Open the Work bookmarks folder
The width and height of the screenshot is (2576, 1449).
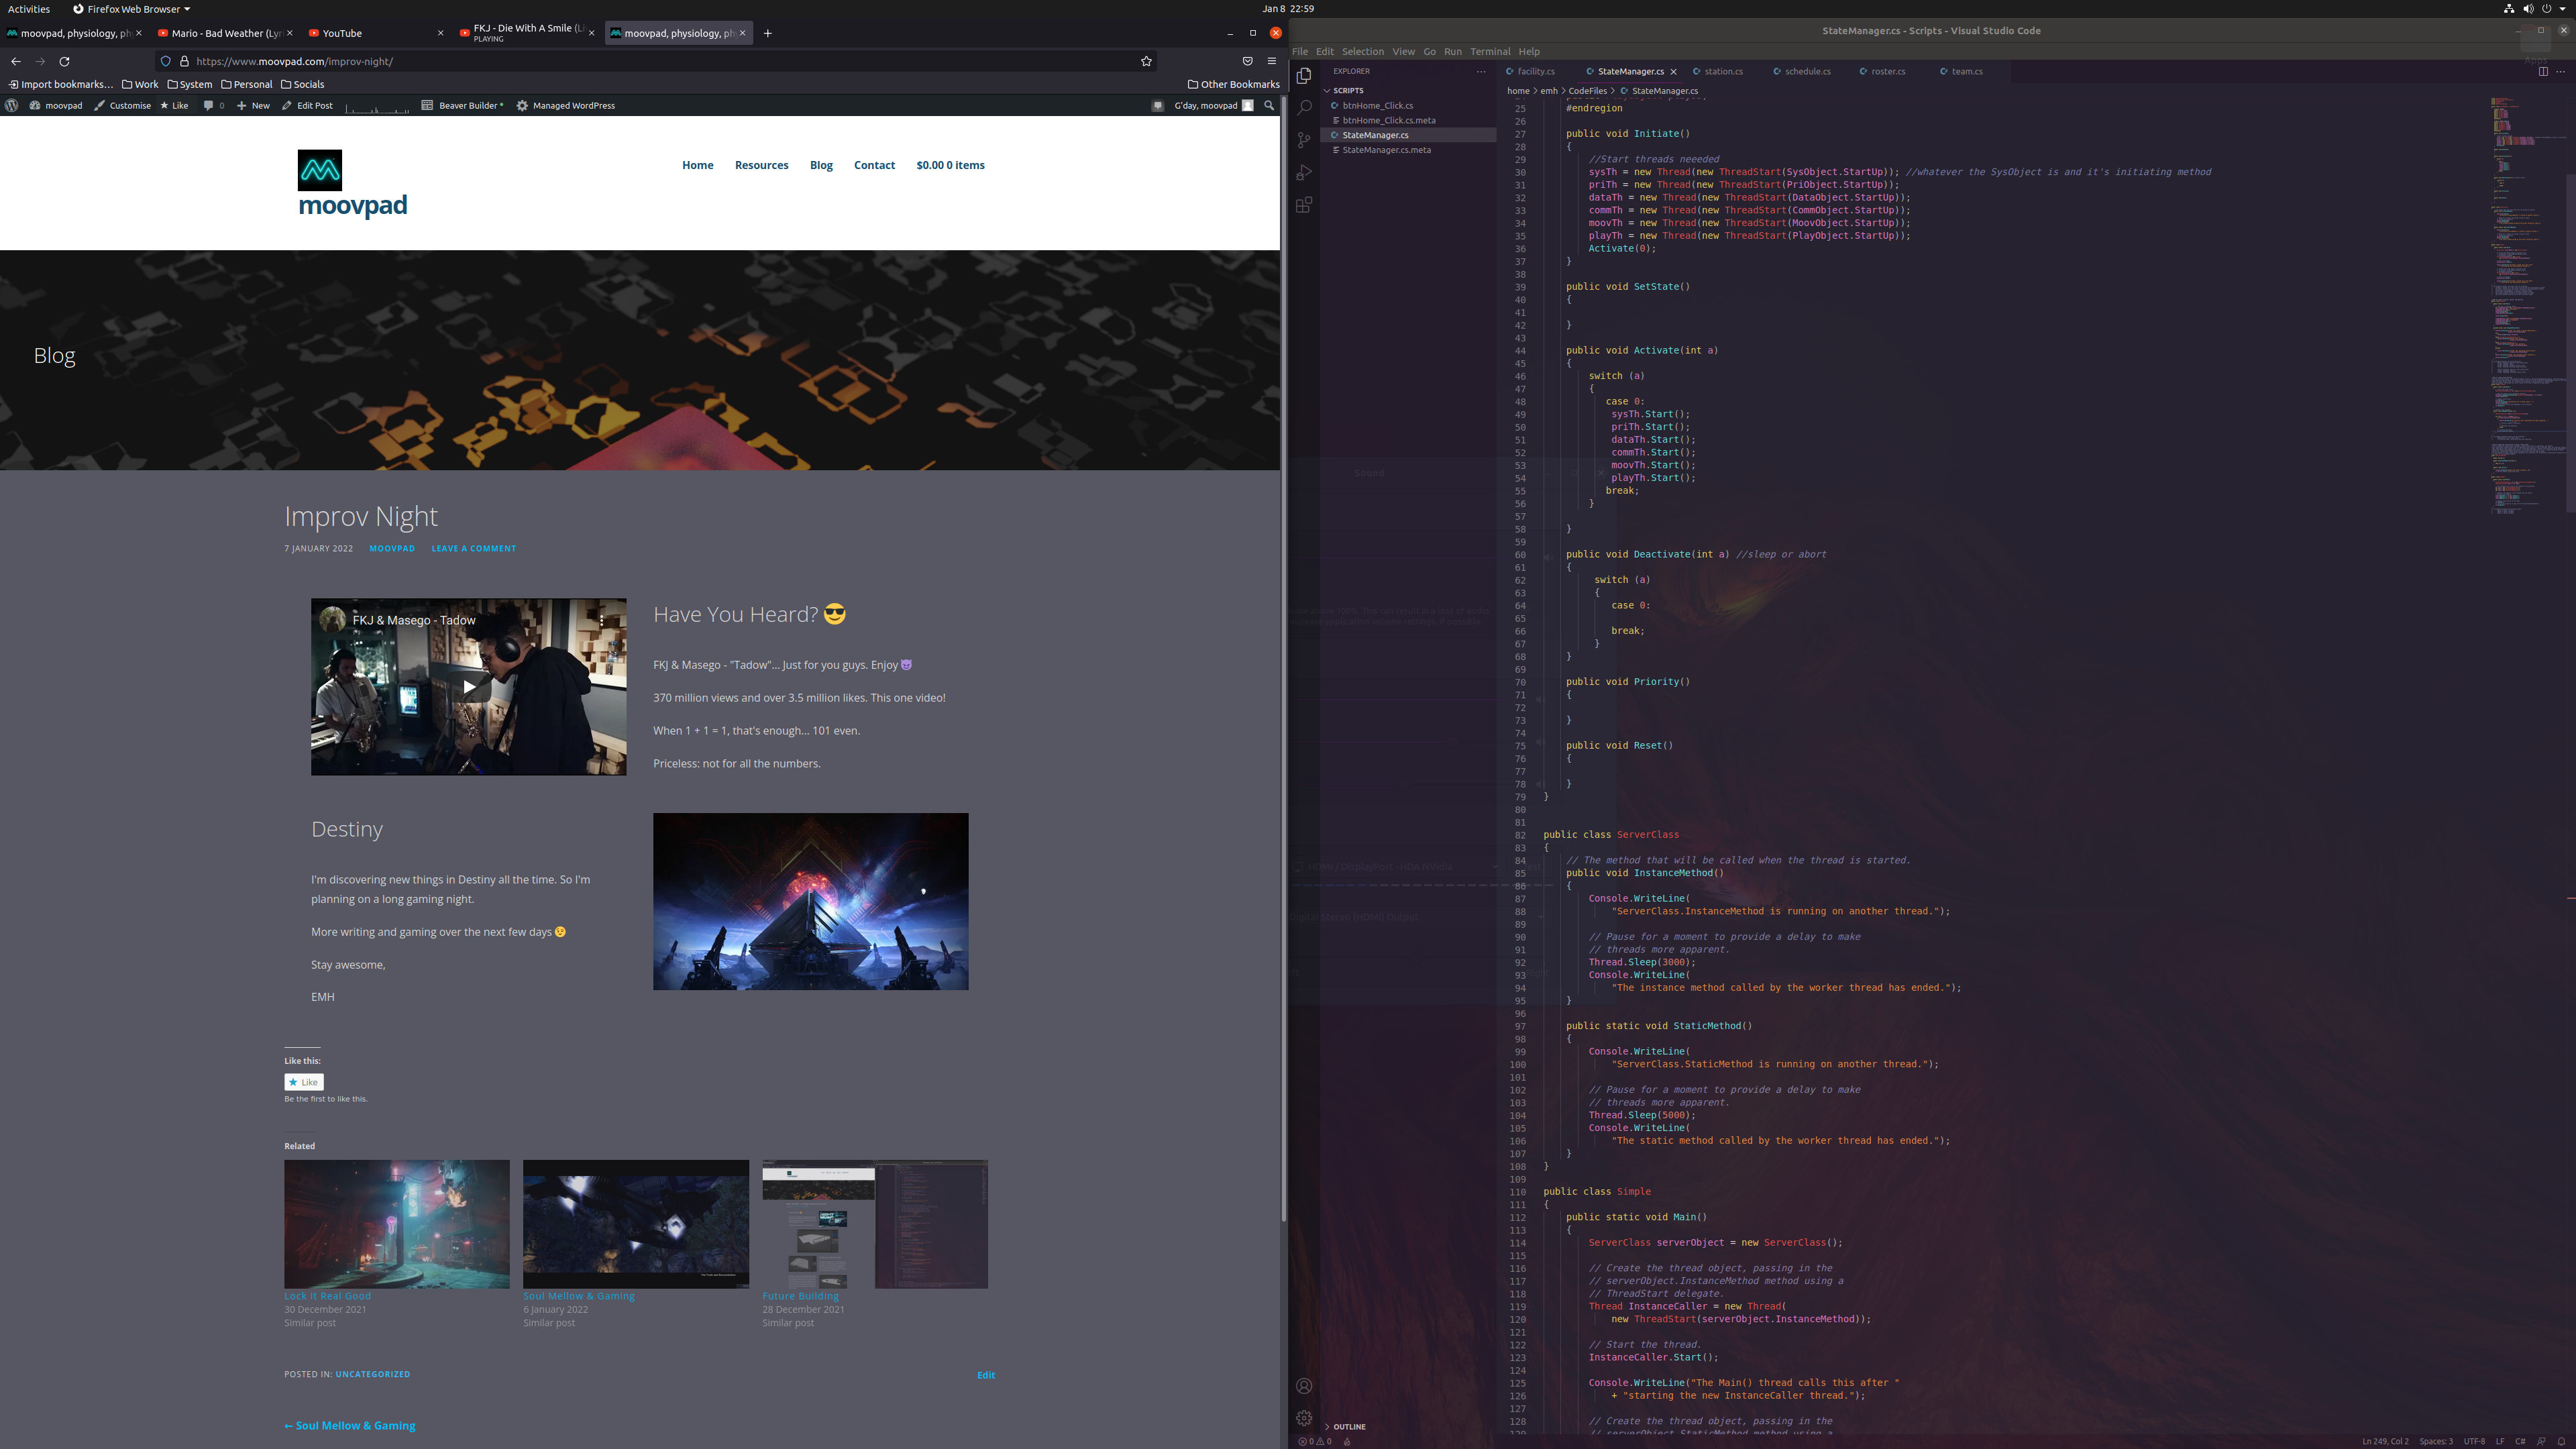coord(140,84)
